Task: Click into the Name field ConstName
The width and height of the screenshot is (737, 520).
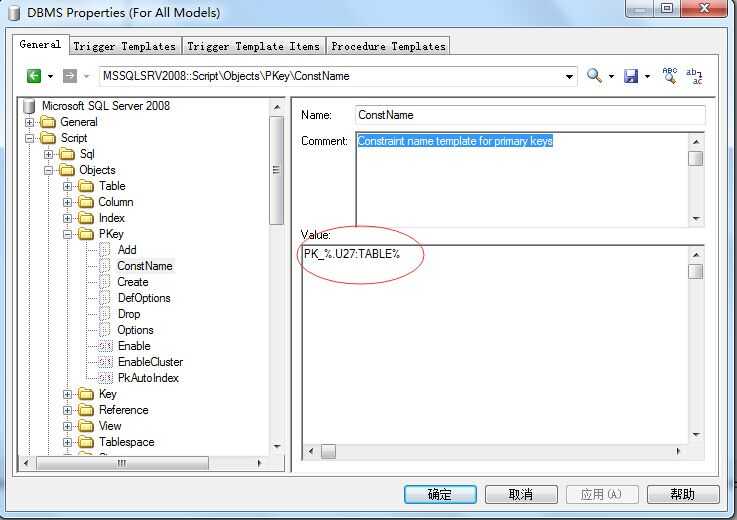Action: [x=530, y=115]
